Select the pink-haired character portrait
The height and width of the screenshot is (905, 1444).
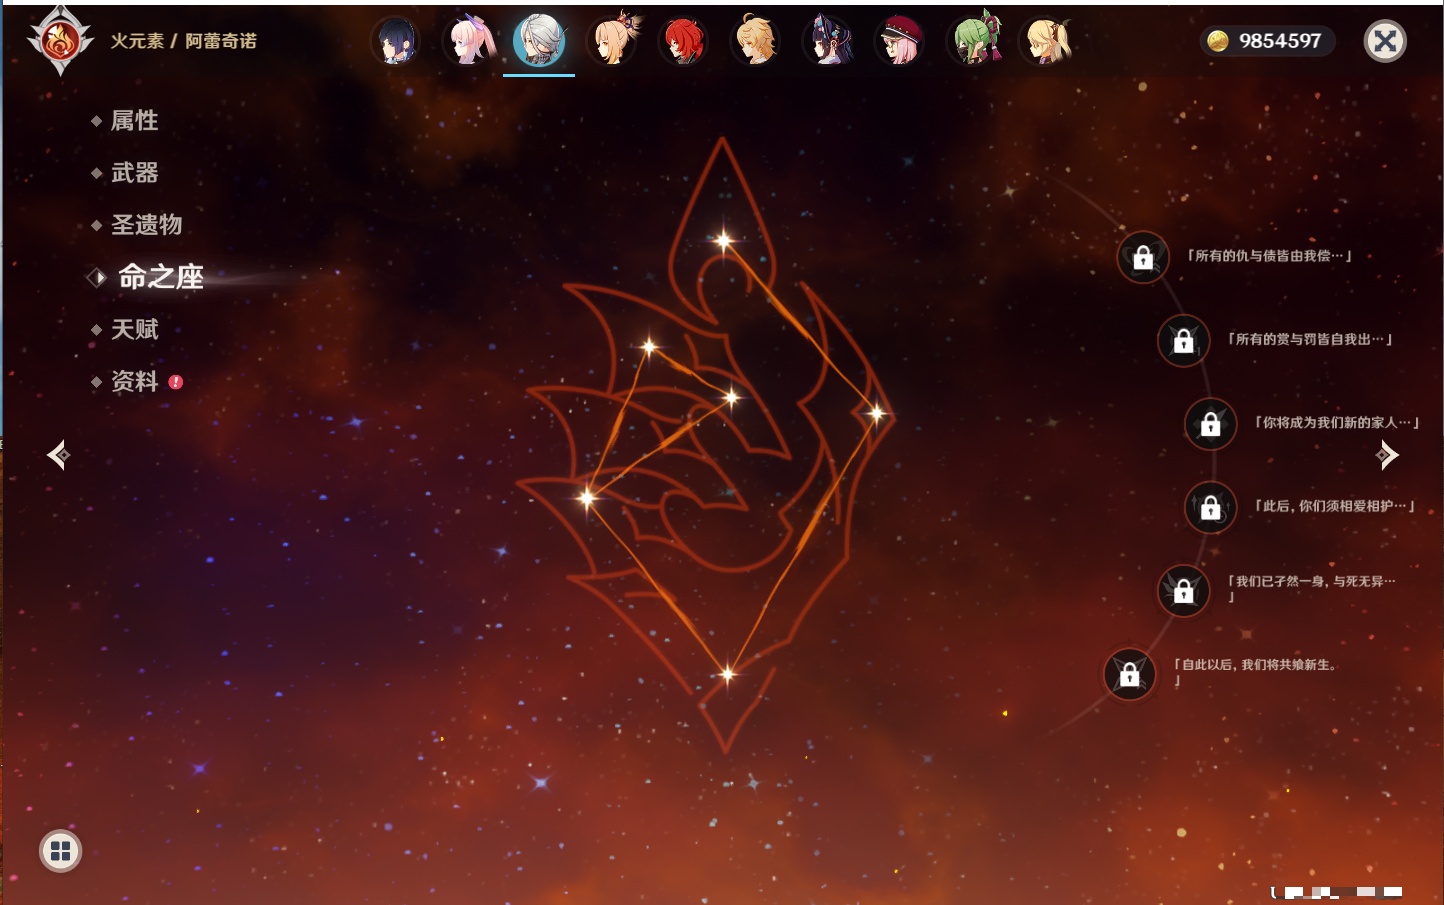pos(468,41)
